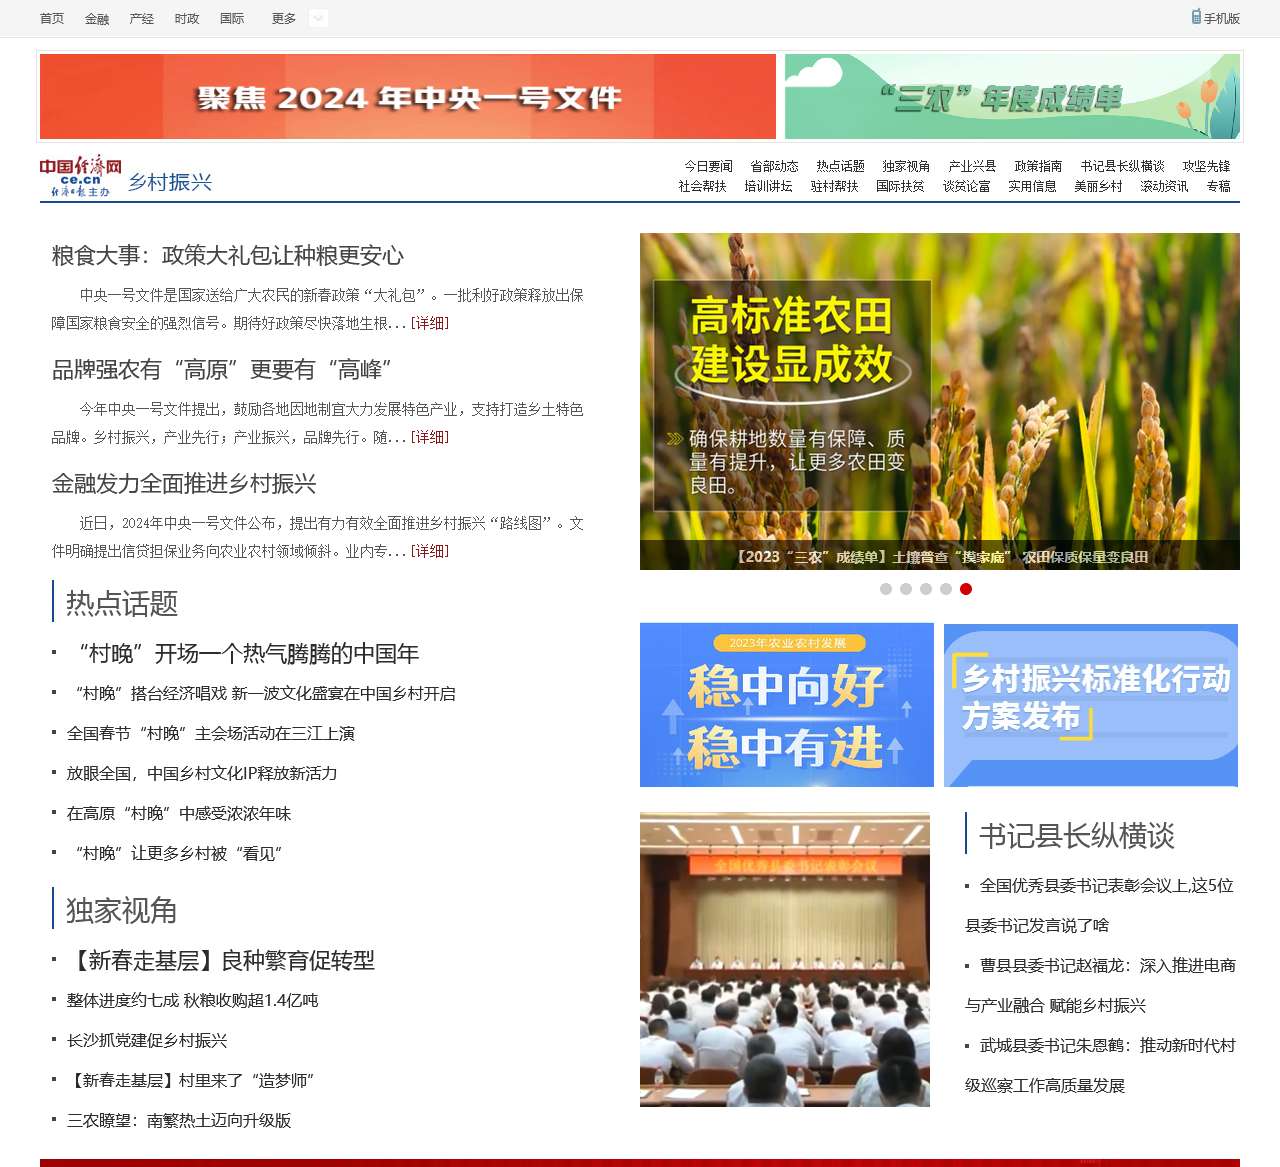
Task: Open 滚动资讯 navigation link
Action: [x=1164, y=186]
